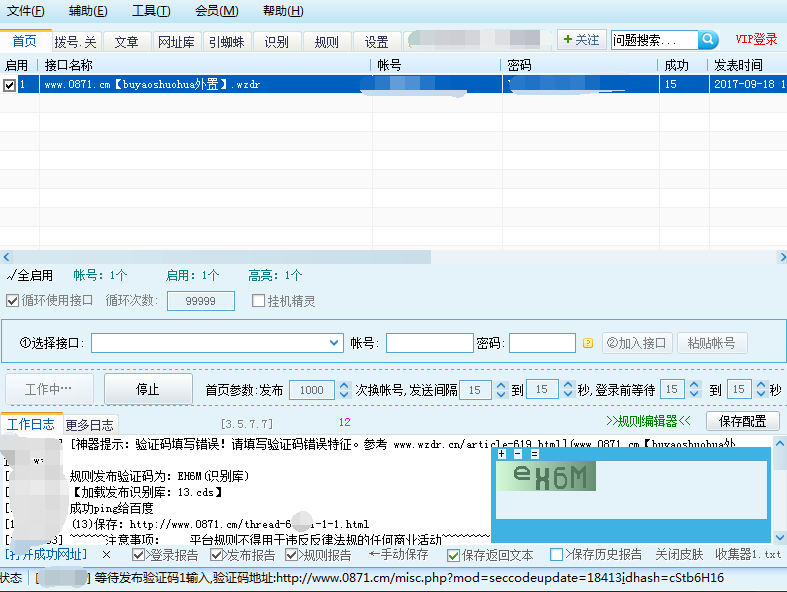Edit the 循环次数 field showing 99999
This screenshot has width=787, height=592.
201,301
